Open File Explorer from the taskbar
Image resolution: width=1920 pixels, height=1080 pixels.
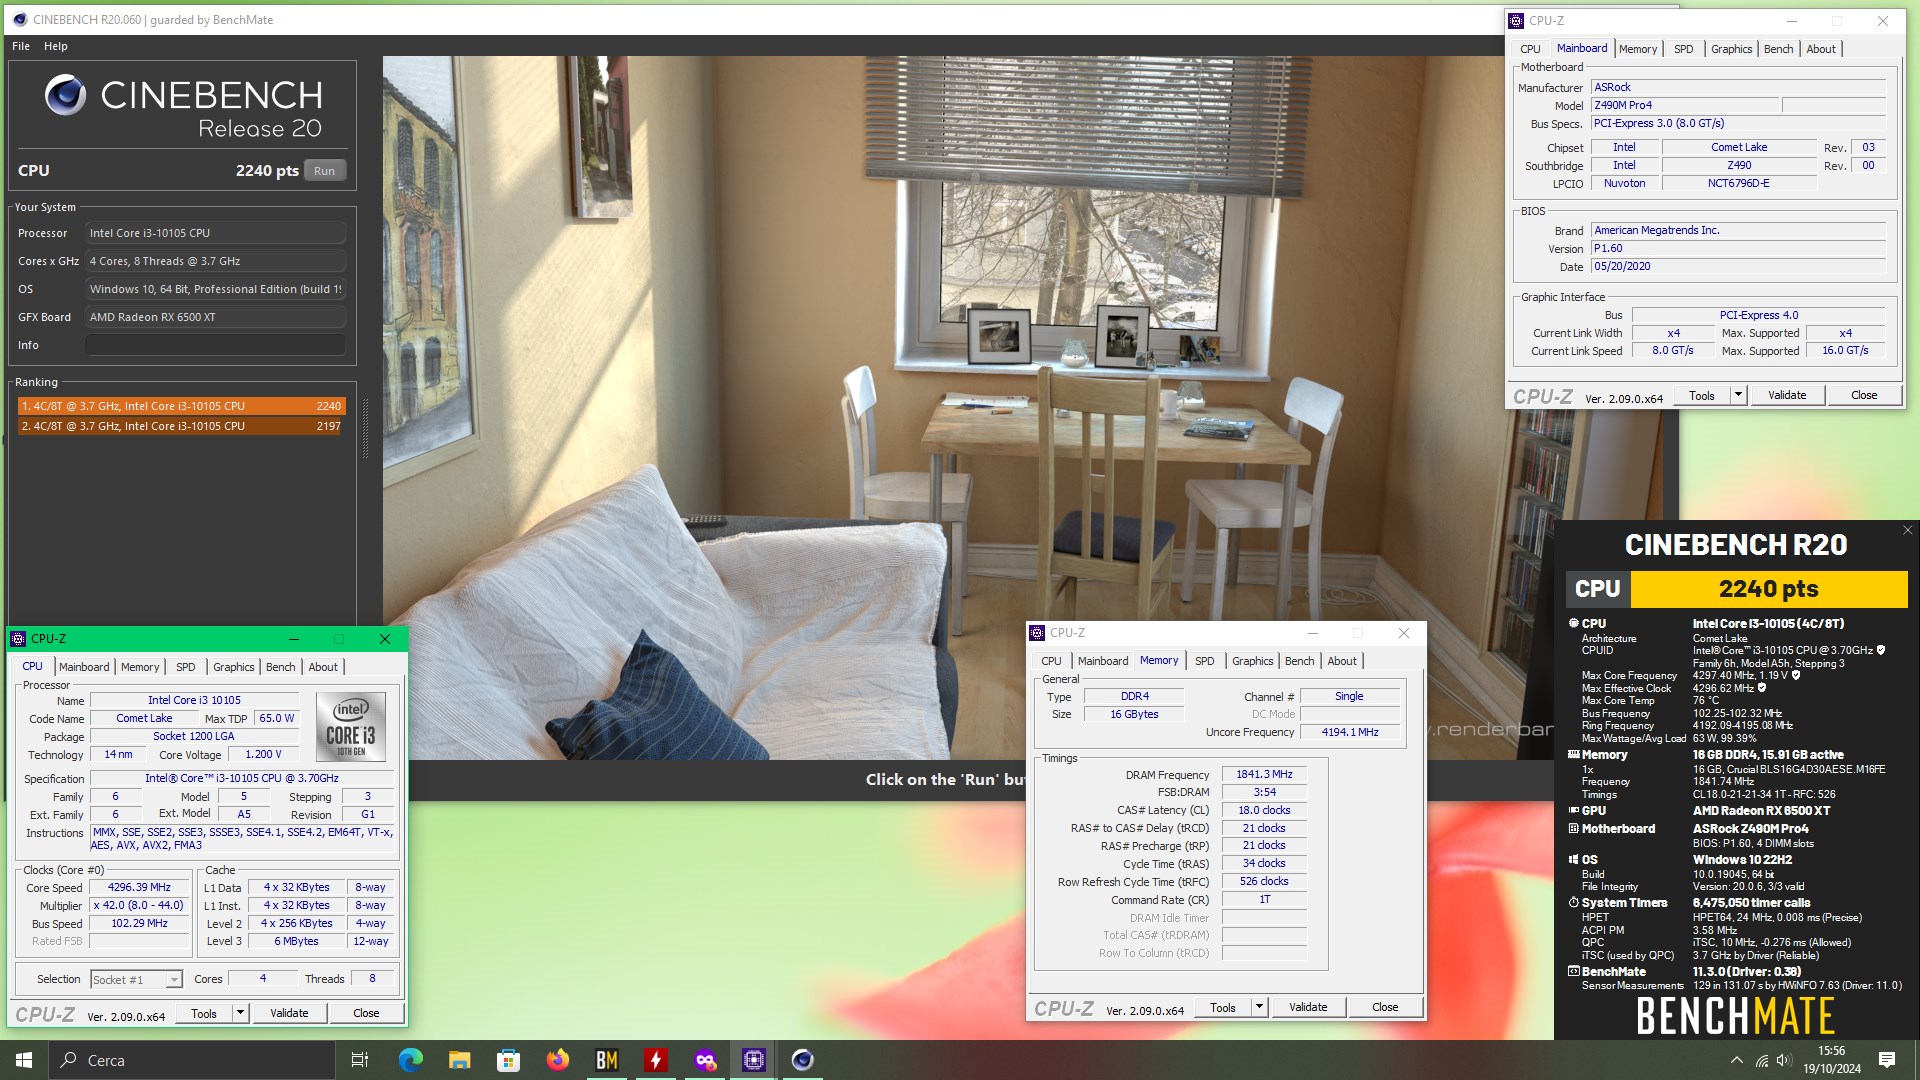pos(459,1060)
